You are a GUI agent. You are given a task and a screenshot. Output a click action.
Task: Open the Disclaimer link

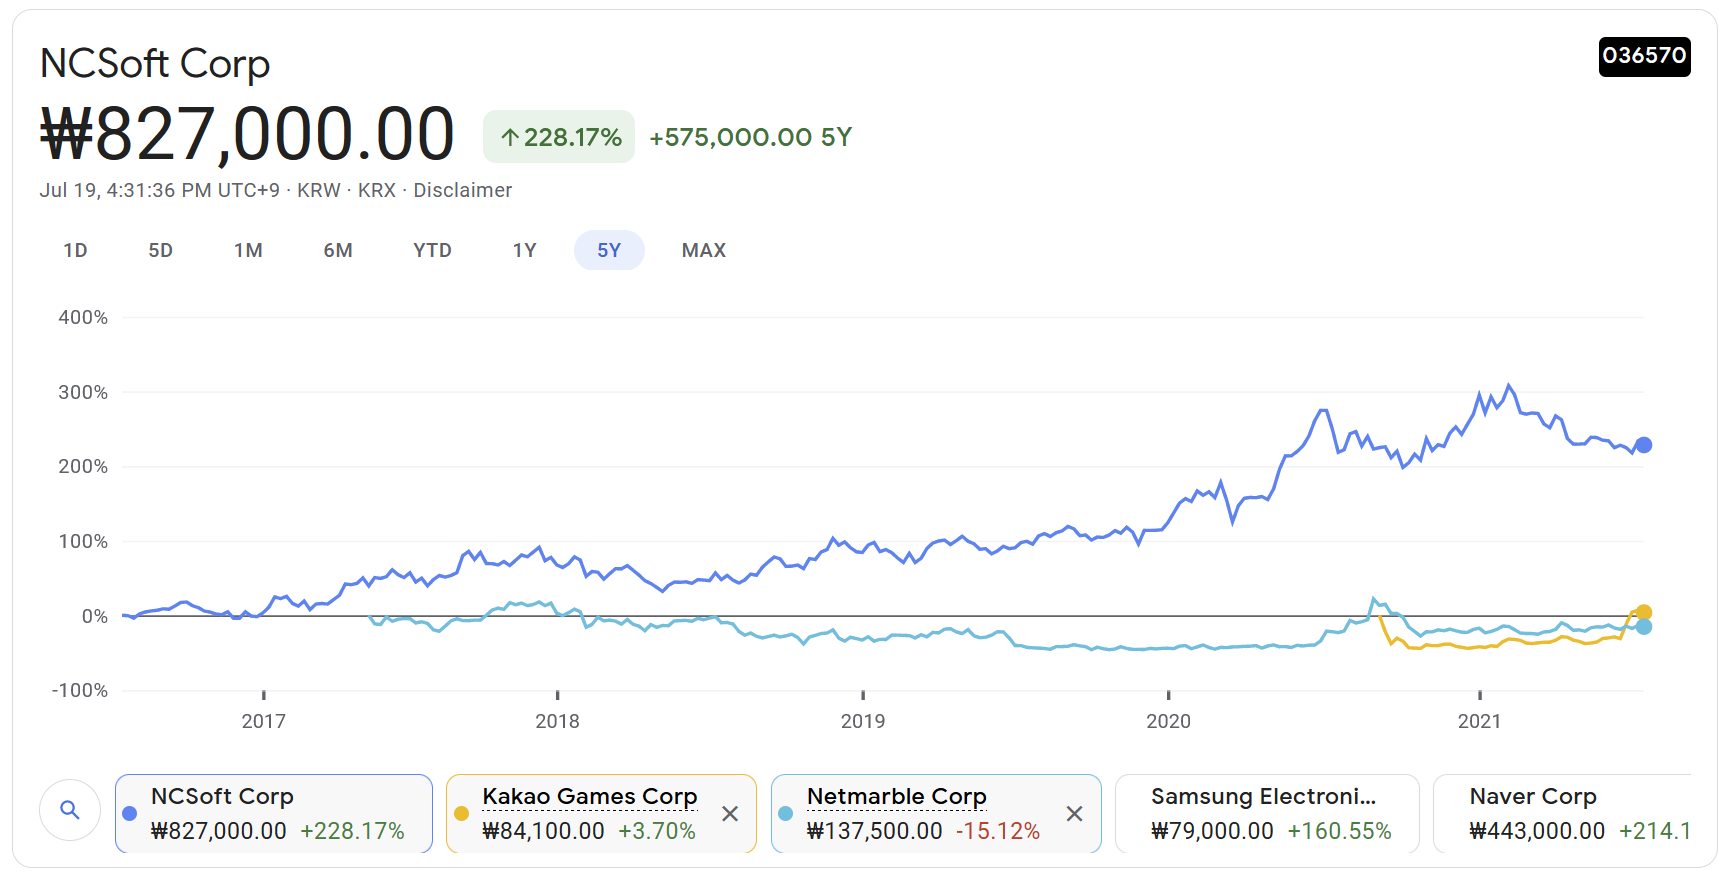click(x=462, y=190)
